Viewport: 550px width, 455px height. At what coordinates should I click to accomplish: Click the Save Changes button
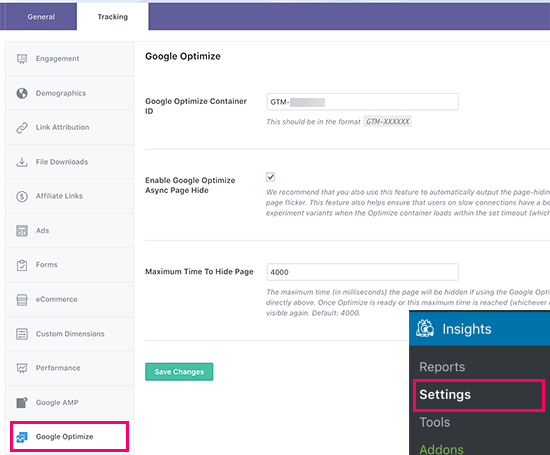(179, 372)
